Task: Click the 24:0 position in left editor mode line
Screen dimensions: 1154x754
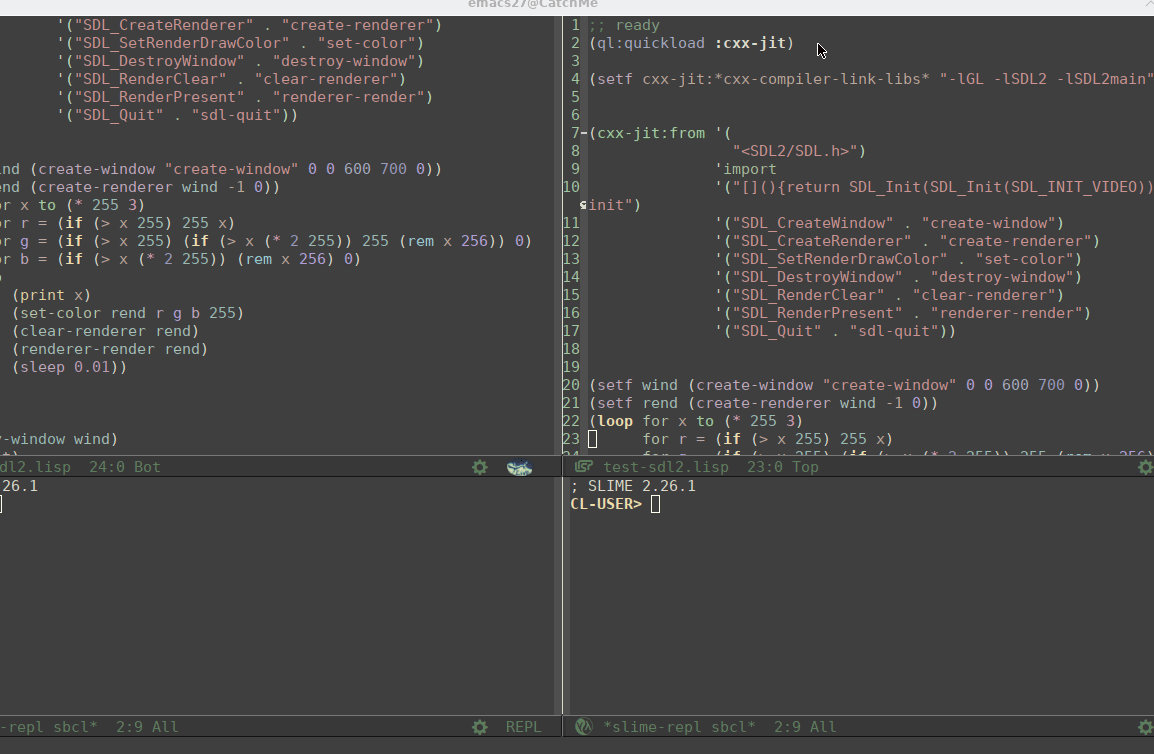Action: [x=107, y=467]
